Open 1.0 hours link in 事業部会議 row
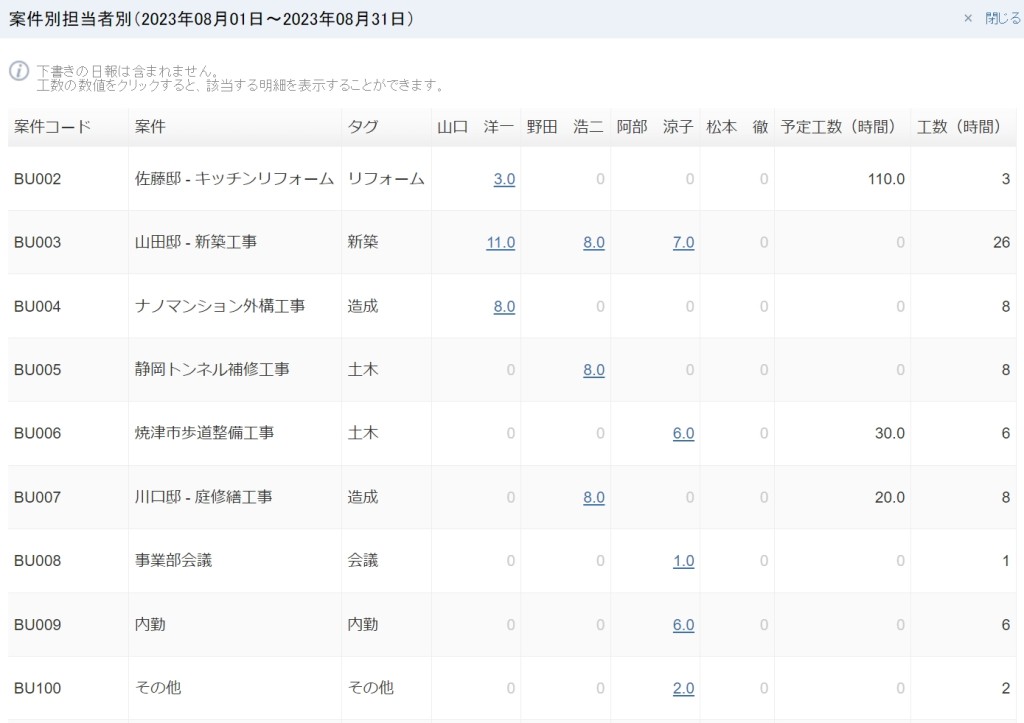This screenshot has height=723, width=1024. (x=683, y=560)
